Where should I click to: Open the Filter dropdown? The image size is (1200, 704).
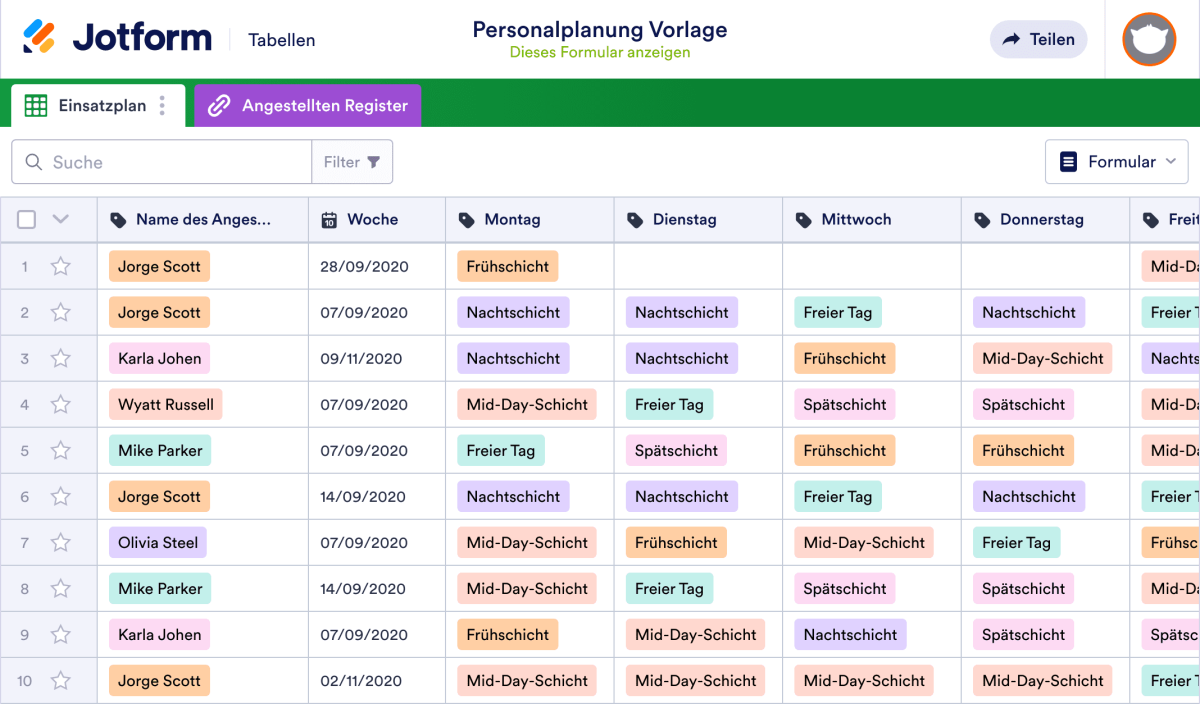(x=352, y=161)
